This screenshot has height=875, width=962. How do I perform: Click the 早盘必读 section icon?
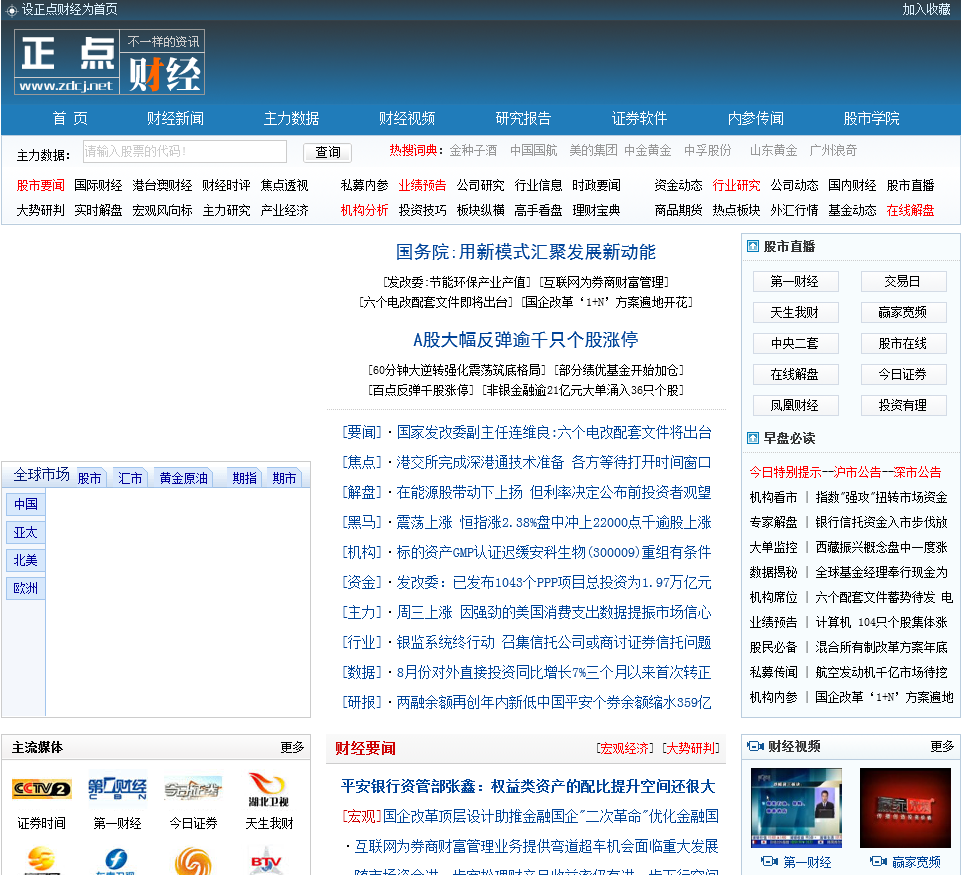[x=753, y=438]
